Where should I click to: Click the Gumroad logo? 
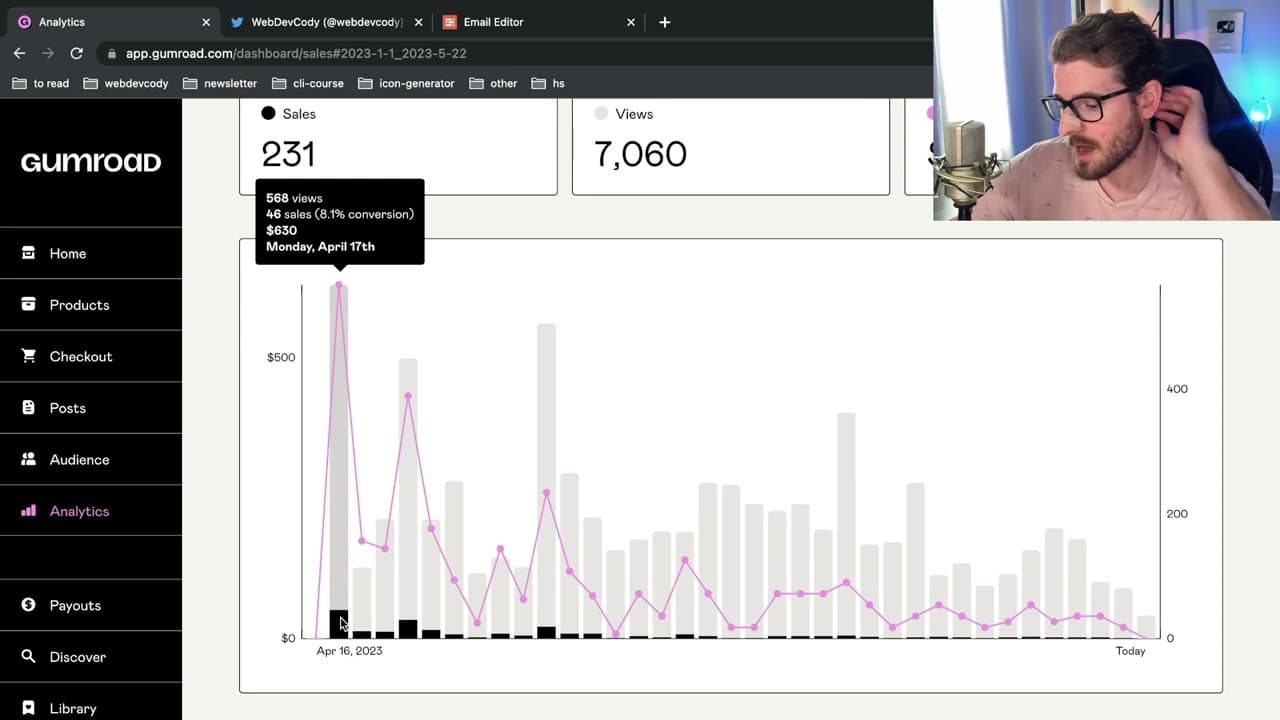pyautogui.click(x=91, y=162)
